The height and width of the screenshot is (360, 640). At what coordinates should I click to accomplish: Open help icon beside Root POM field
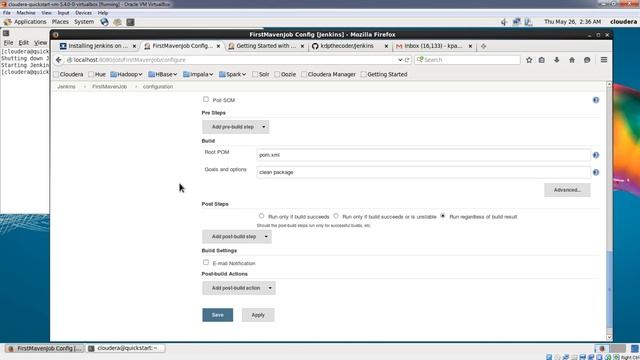coord(596,155)
